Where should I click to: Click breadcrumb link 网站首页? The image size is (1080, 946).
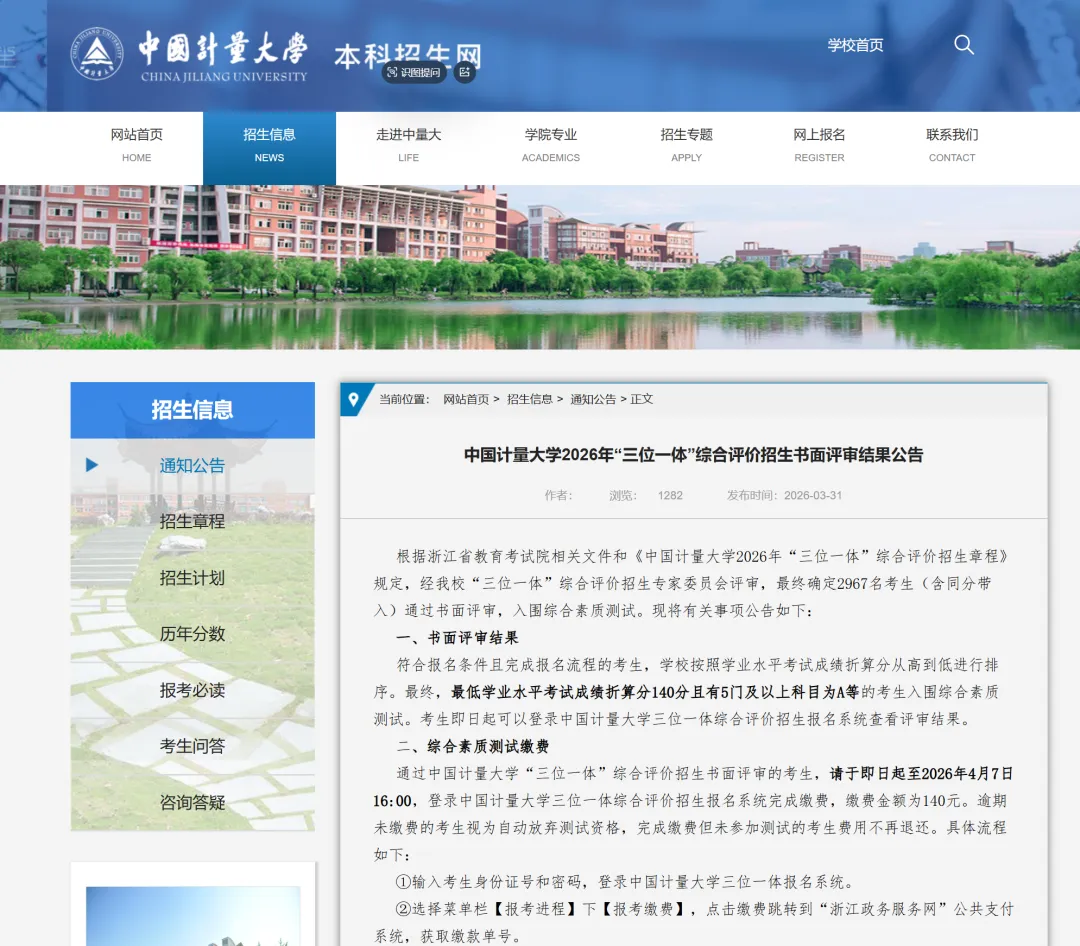466,400
